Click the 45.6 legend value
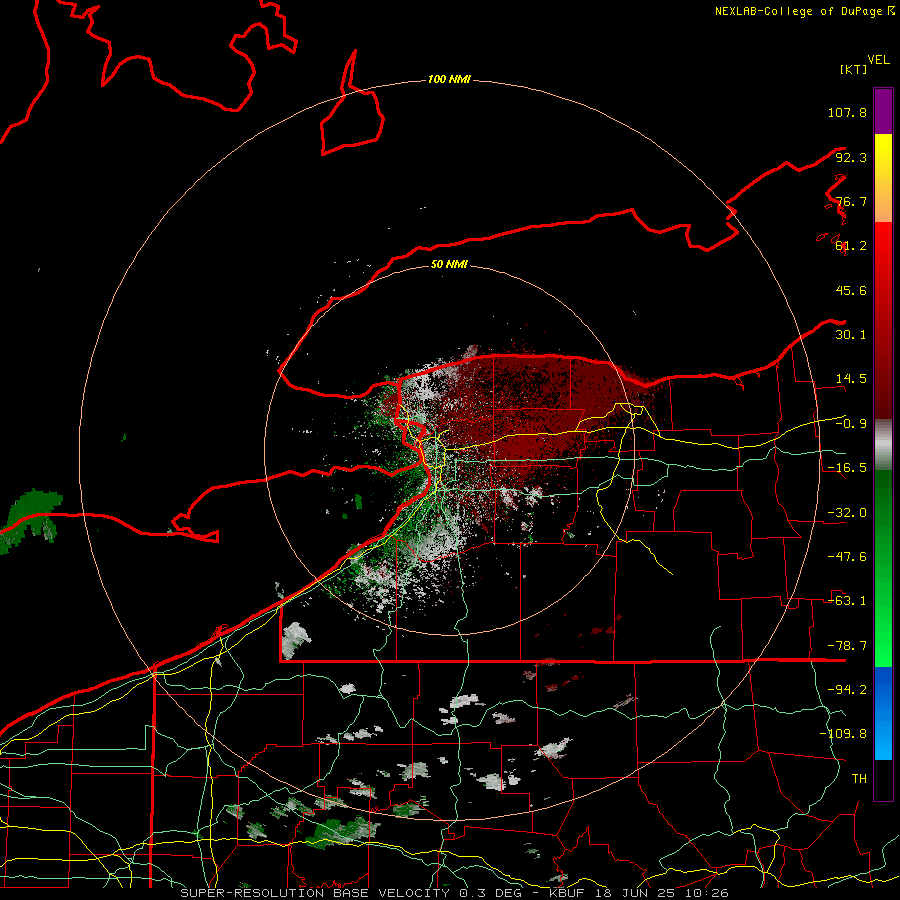900x900 pixels. [x=851, y=290]
